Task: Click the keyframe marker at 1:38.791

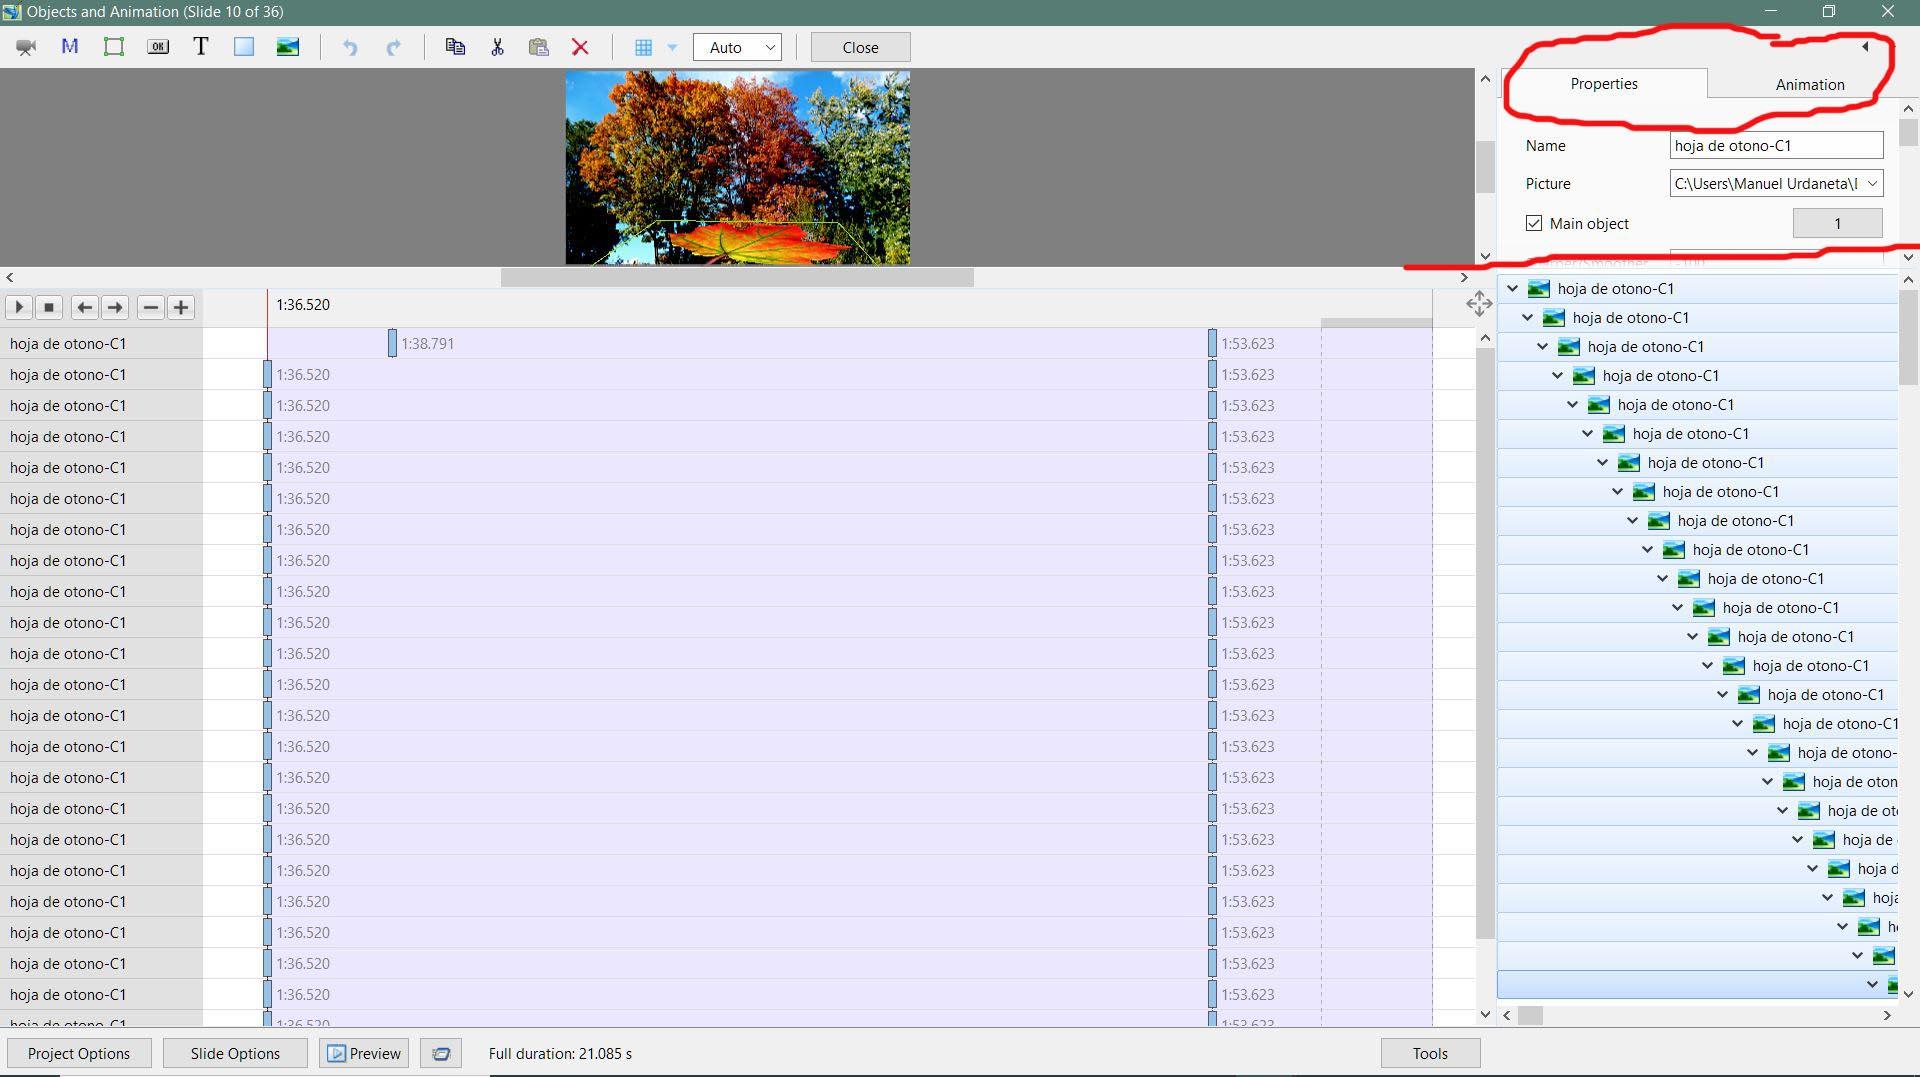Action: click(392, 343)
